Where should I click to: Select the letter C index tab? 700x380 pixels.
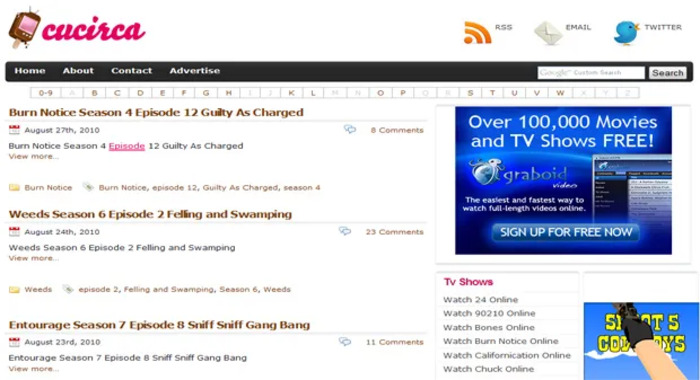click(117, 93)
